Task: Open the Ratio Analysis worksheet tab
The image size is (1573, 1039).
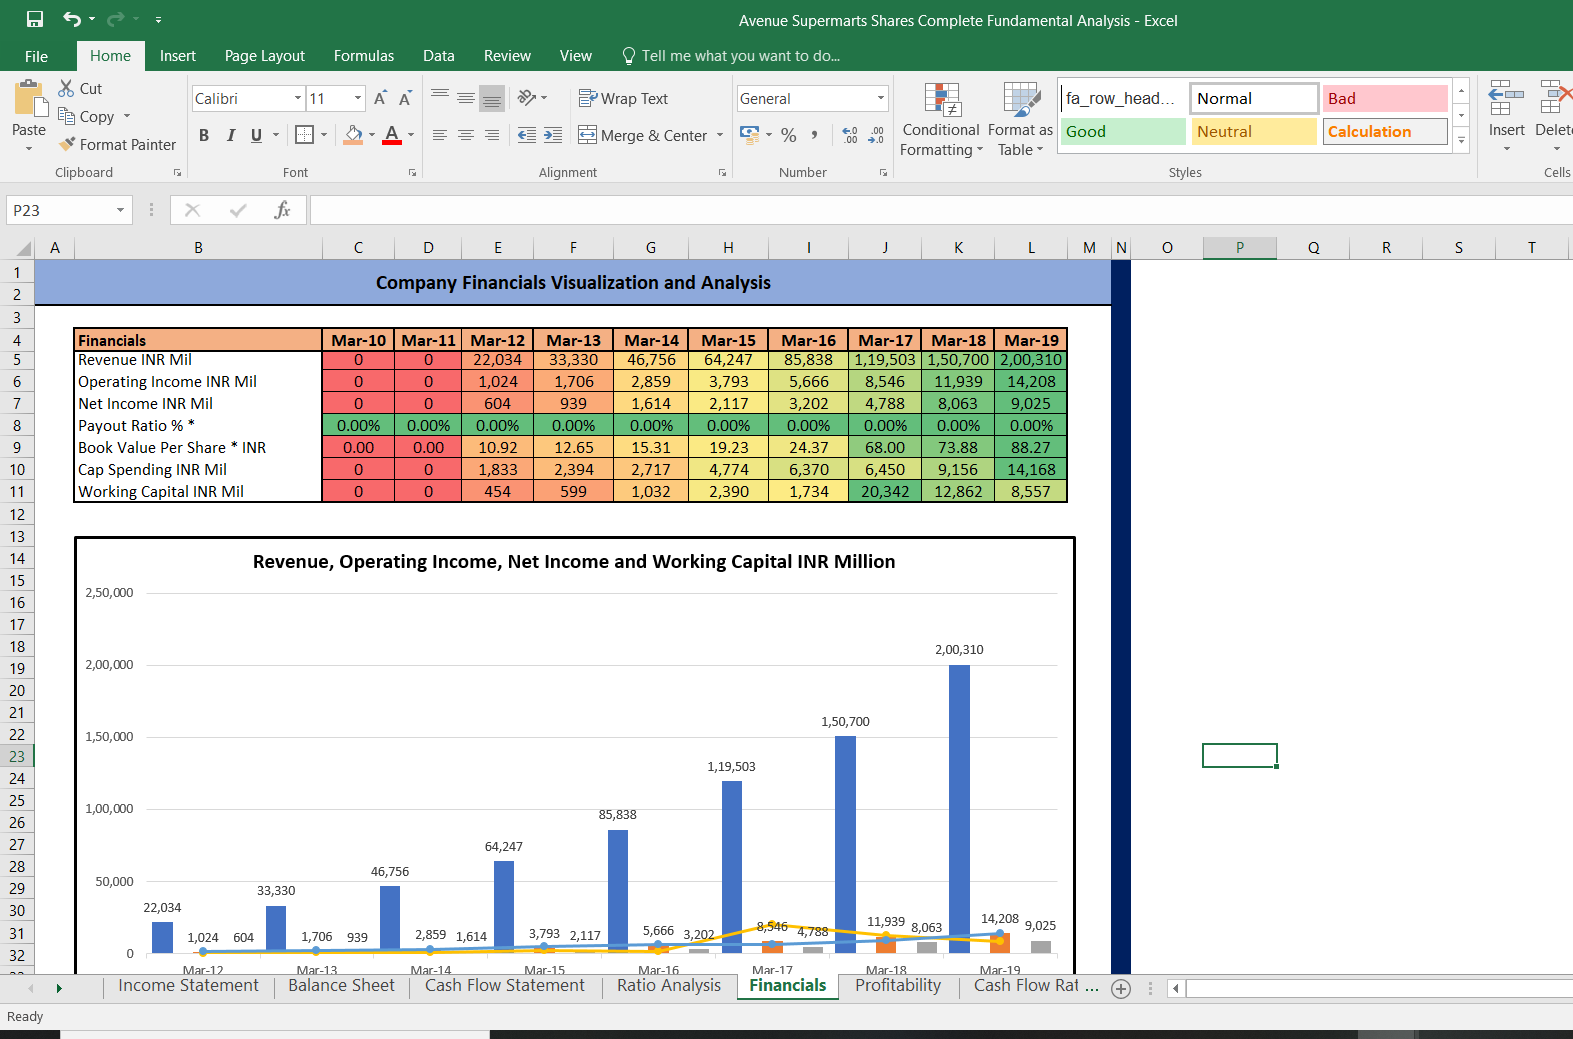Action: (x=669, y=986)
